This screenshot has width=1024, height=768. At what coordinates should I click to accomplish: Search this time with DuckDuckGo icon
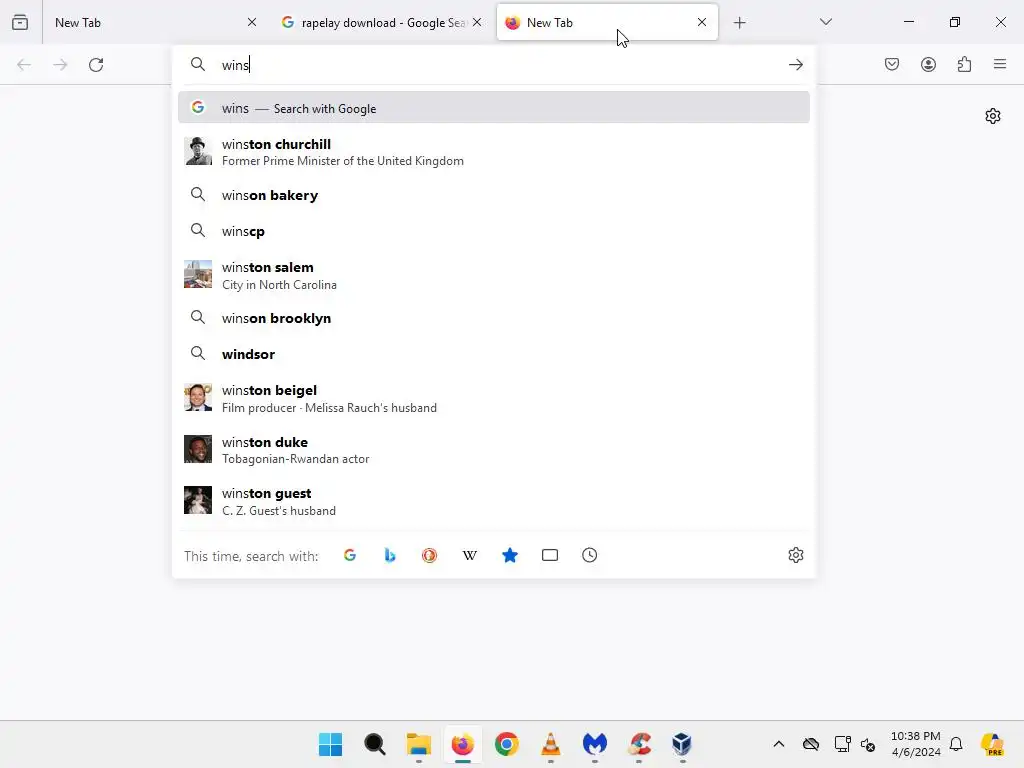(429, 555)
